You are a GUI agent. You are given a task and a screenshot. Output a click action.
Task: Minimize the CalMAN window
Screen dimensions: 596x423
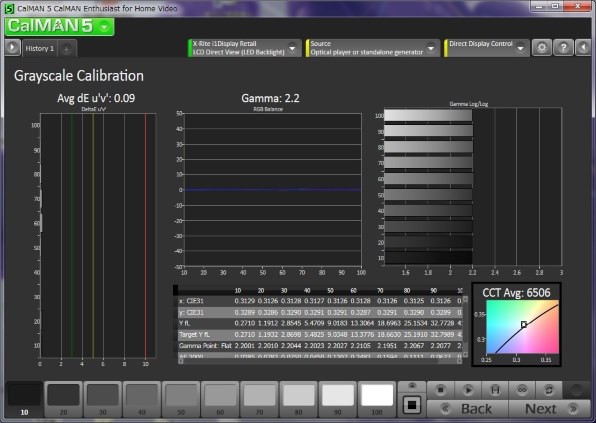(538, 6)
